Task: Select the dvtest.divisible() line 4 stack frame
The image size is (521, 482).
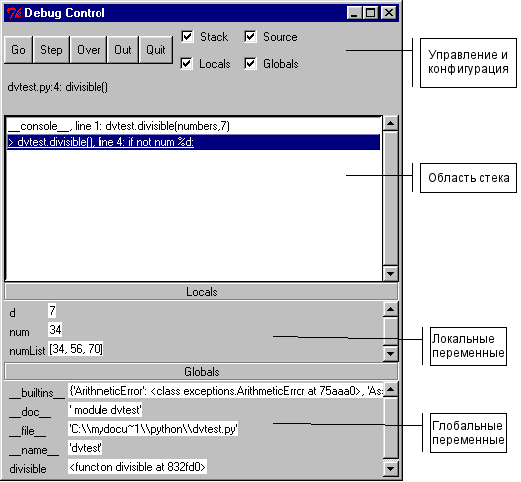Action: [193, 142]
